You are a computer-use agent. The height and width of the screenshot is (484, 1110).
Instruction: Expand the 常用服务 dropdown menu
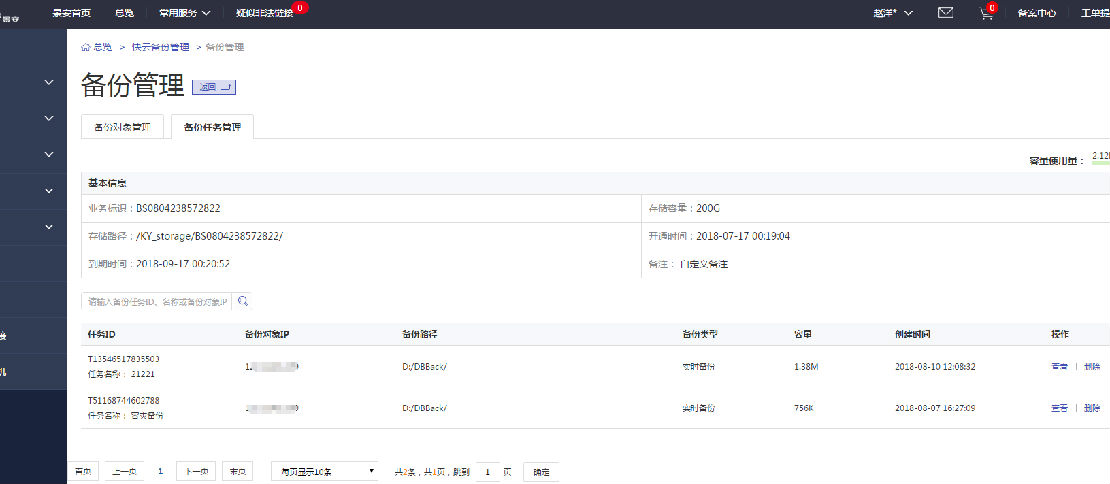pyautogui.click(x=185, y=13)
